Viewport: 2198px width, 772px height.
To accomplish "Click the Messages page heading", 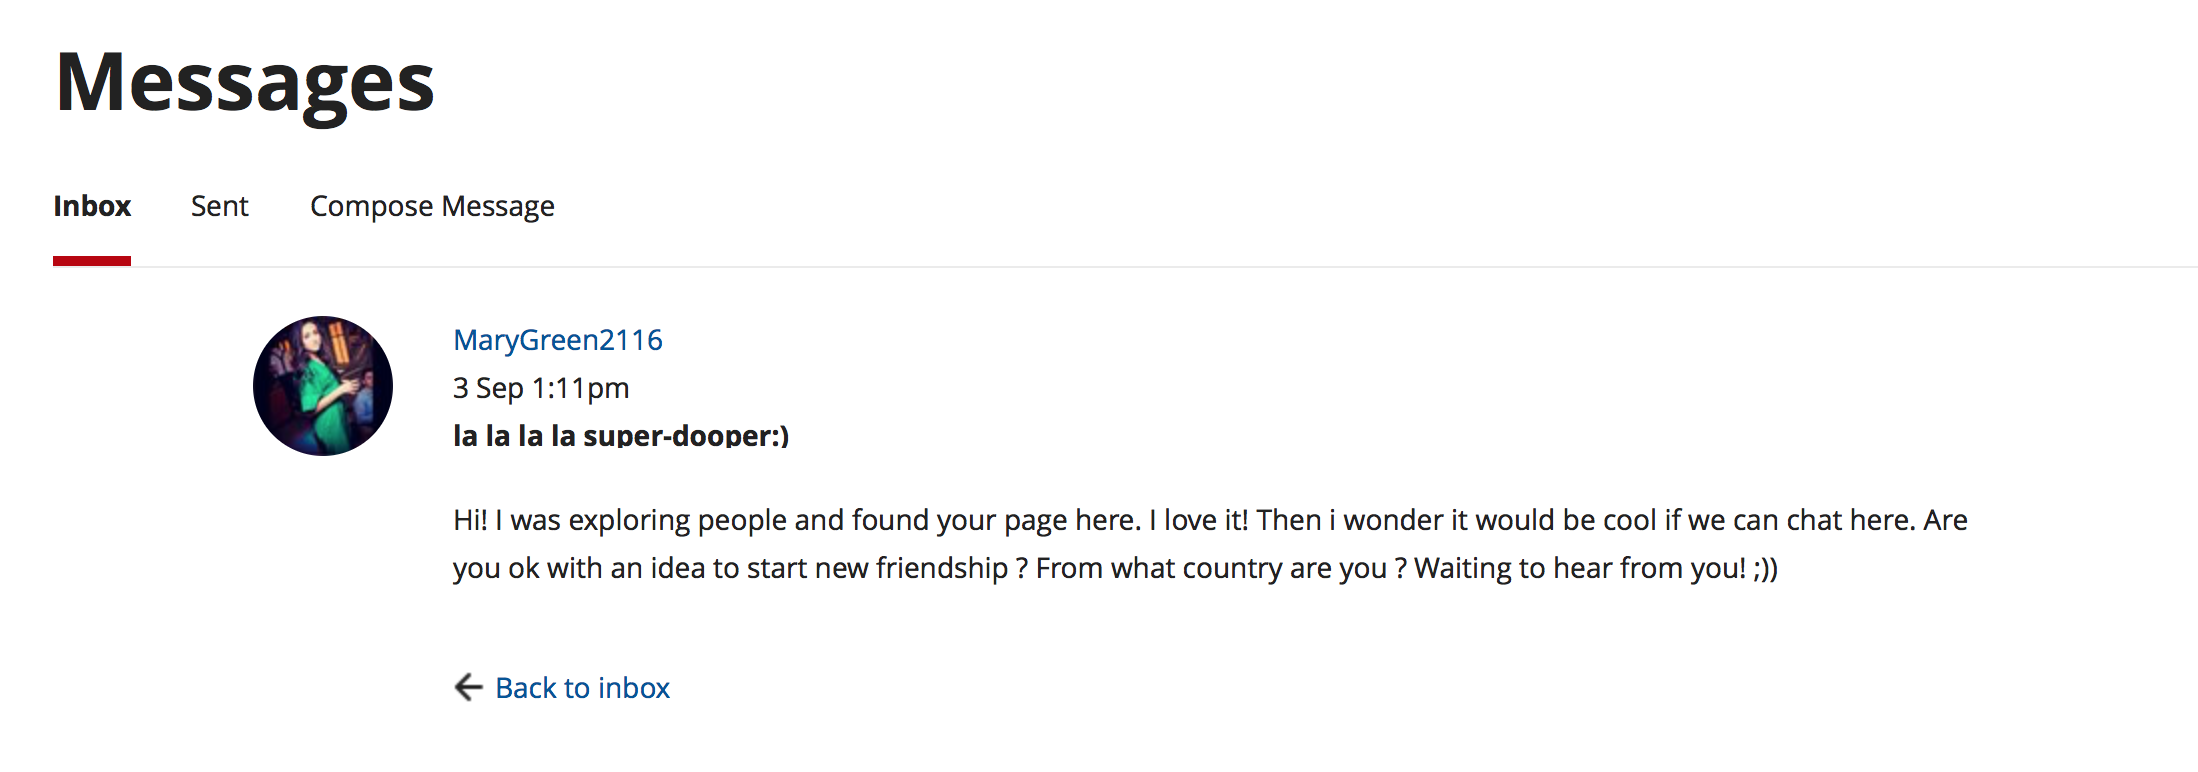I will tap(244, 84).
